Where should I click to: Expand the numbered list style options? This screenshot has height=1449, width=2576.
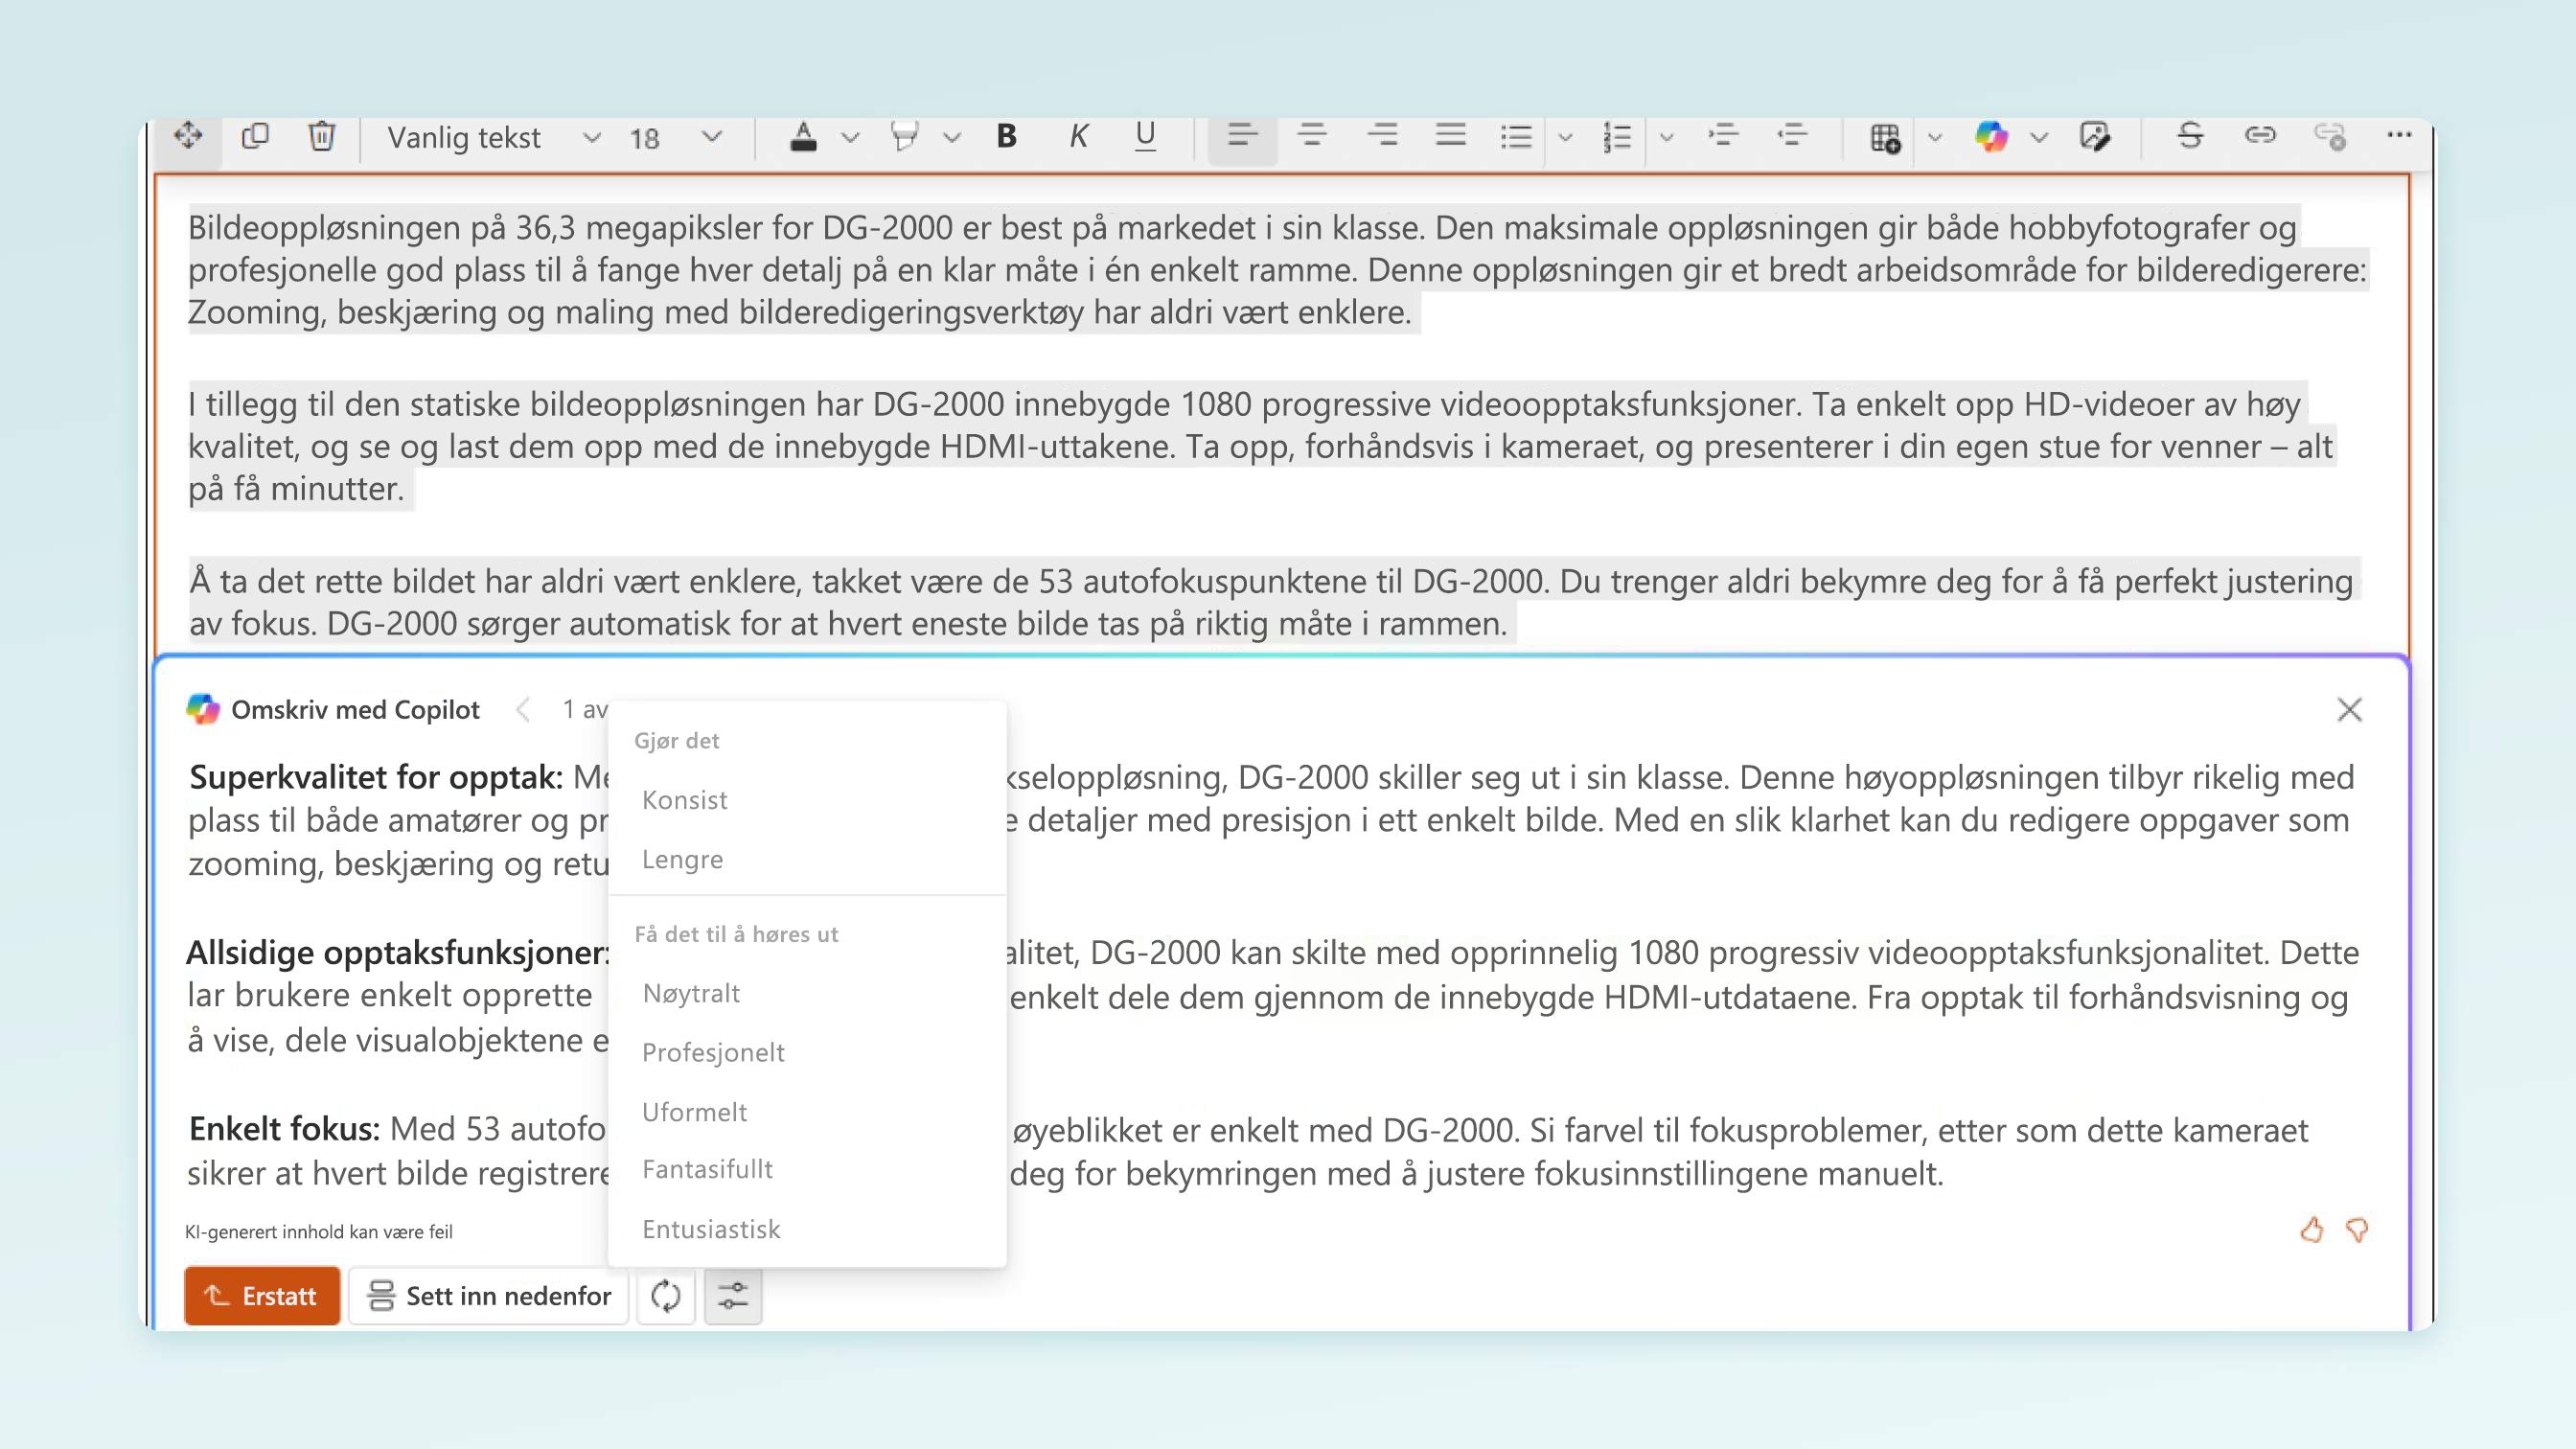click(1667, 137)
